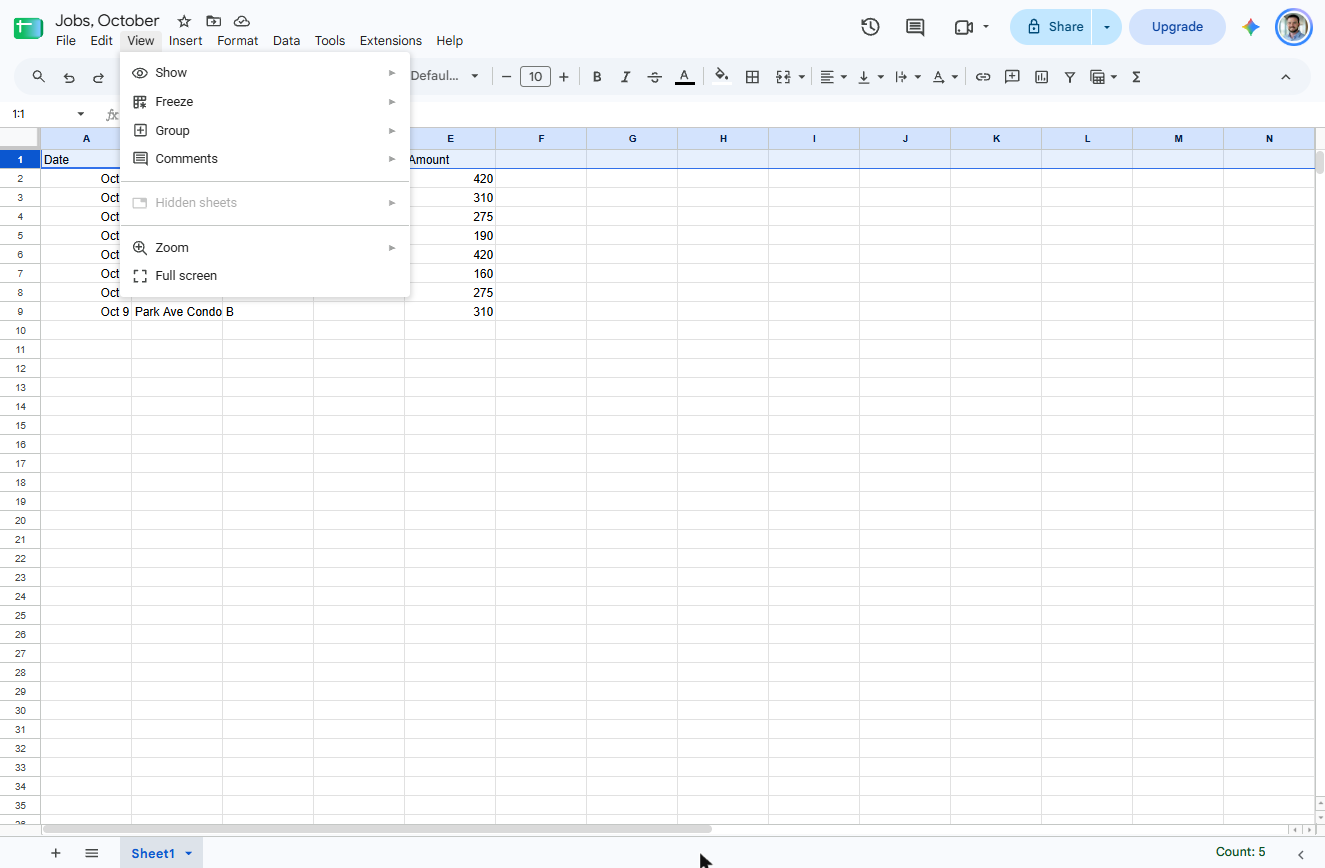Screen dimensions: 1325x868
Task: Toggle bold formatting
Action: (597, 77)
